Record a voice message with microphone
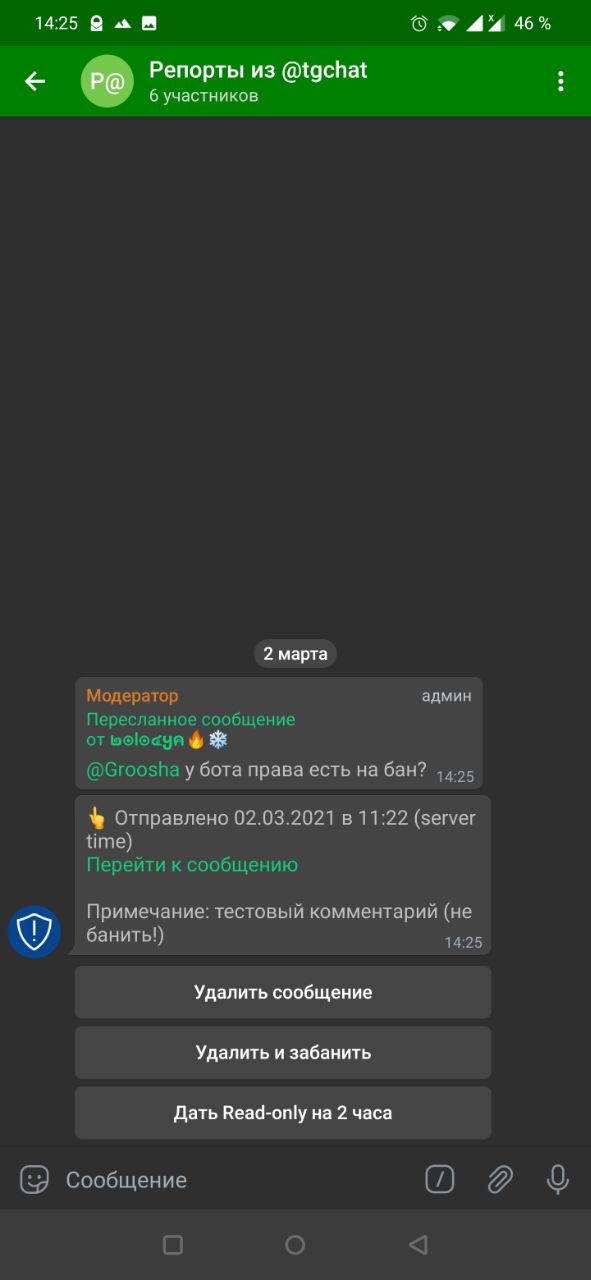 point(558,1180)
